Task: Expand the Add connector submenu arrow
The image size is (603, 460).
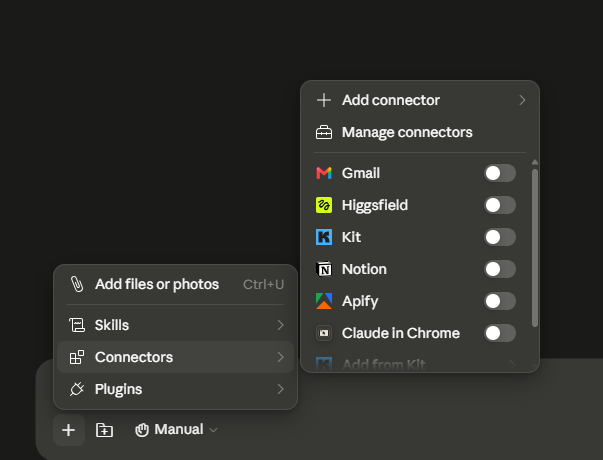Action: pyautogui.click(x=522, y=100)
